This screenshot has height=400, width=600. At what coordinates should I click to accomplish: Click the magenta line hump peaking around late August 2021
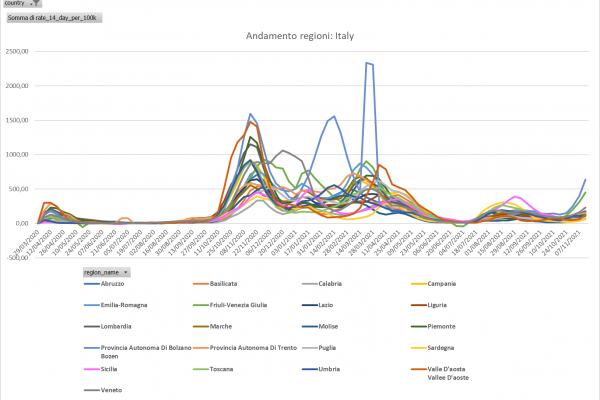click(x=515, y=196)
